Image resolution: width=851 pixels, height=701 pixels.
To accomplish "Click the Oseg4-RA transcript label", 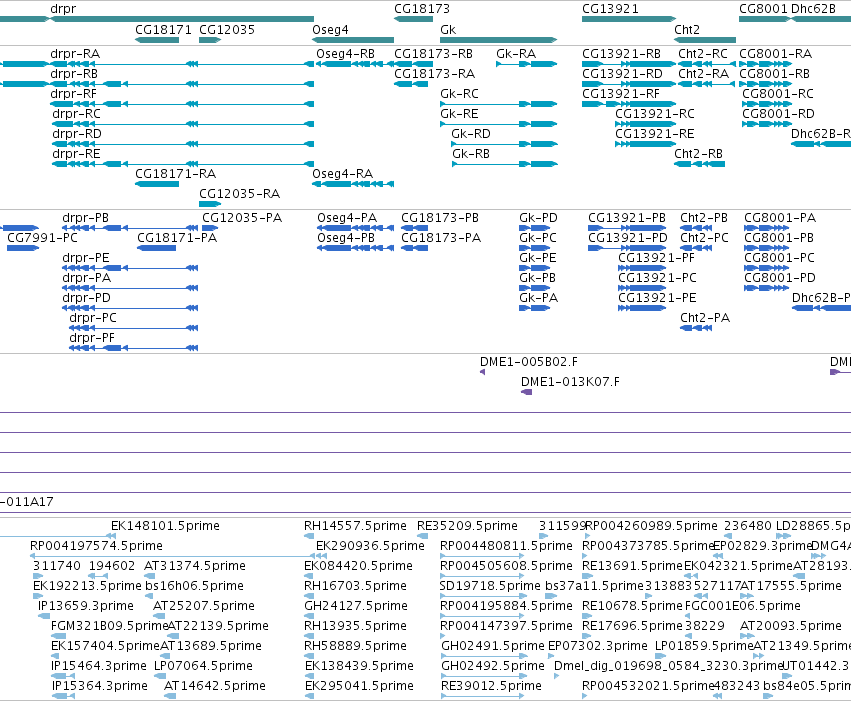I will coord(342,174).
